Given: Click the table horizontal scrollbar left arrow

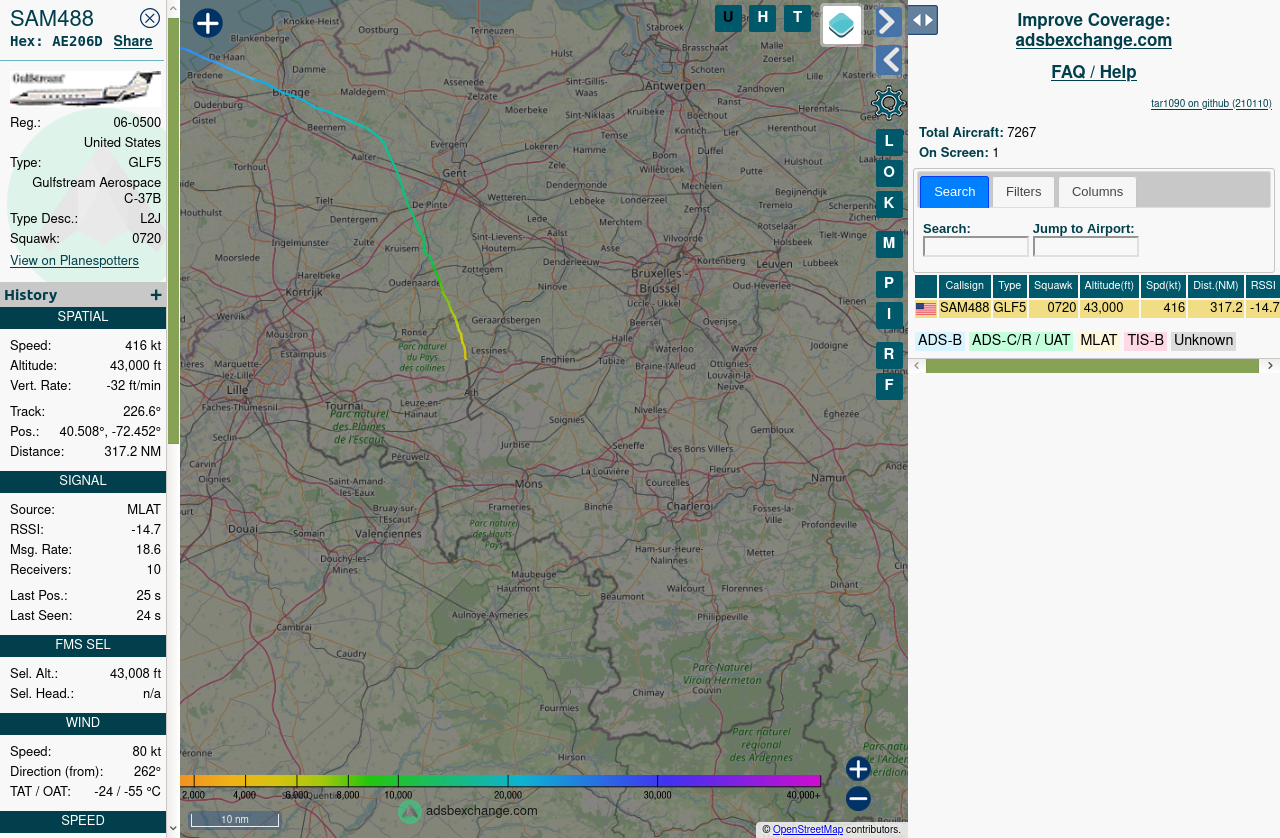Looking at the screenshot, I should click(x=917, y=366).
